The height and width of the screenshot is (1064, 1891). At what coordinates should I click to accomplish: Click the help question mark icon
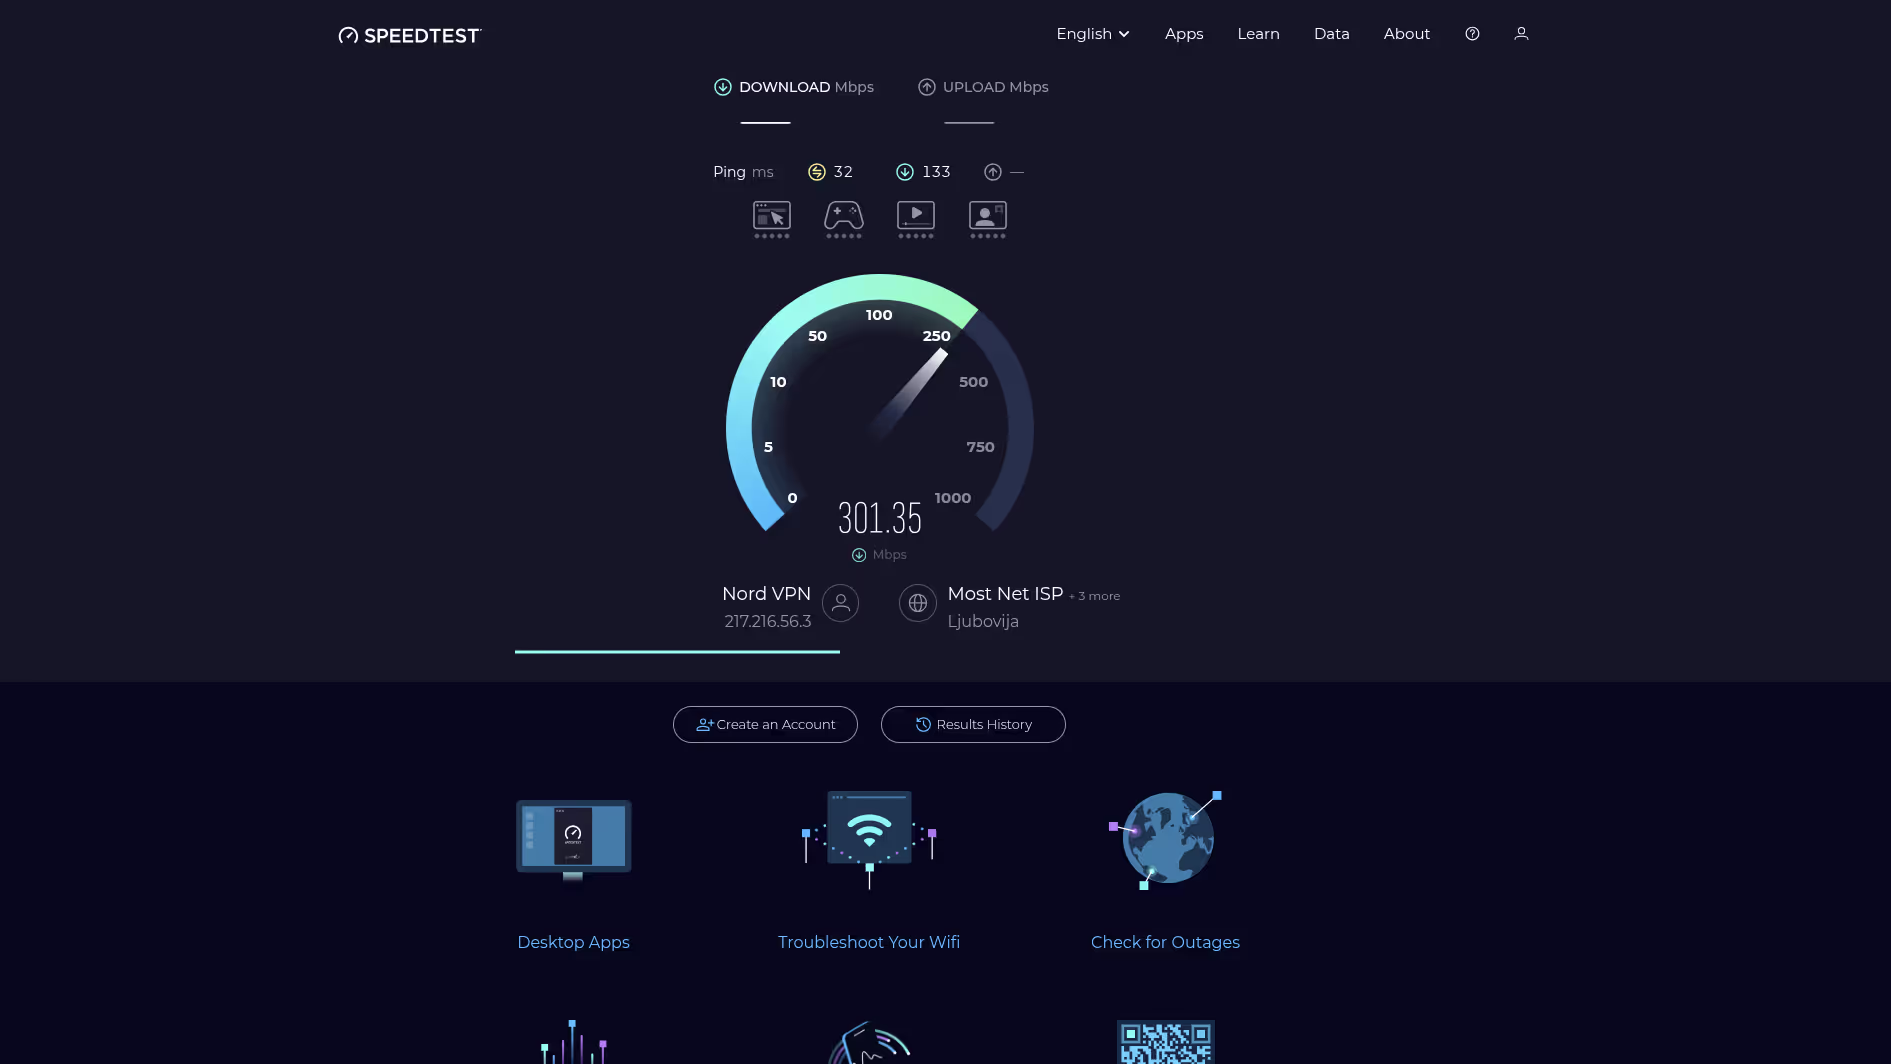pyautogui.click(x=1472, y=33)
